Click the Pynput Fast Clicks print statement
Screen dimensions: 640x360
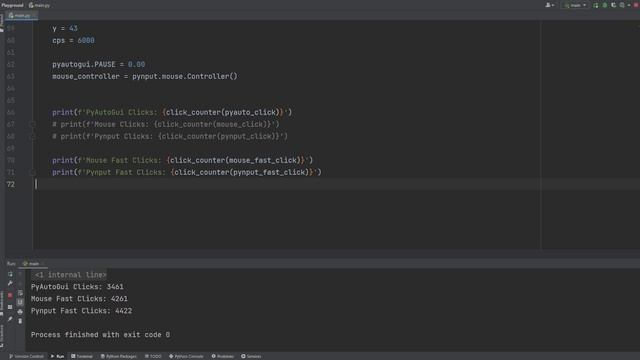(x=187, y=172)
